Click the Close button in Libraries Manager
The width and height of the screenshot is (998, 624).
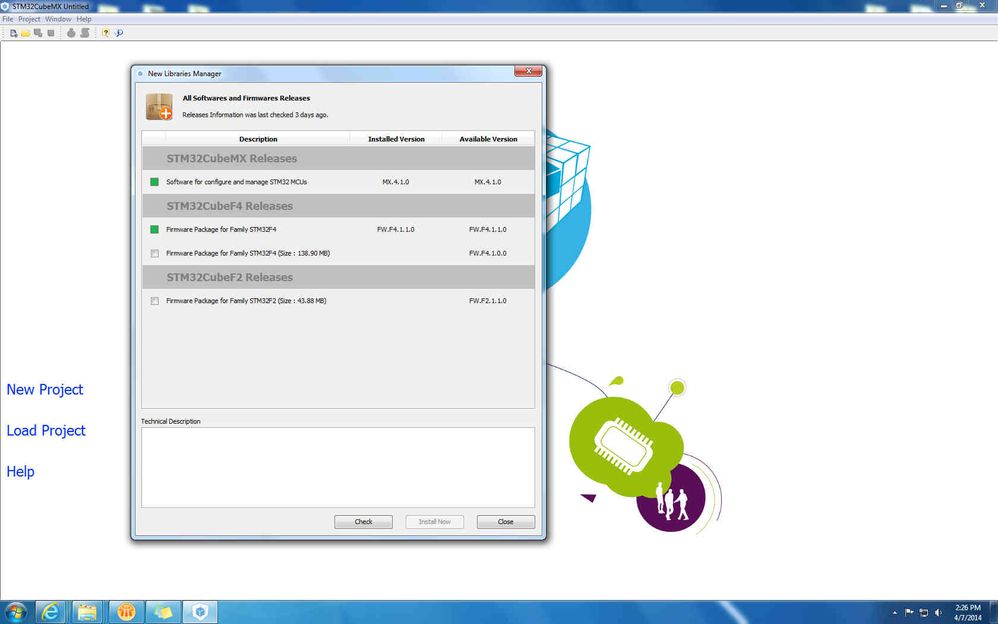pos(506,521)
